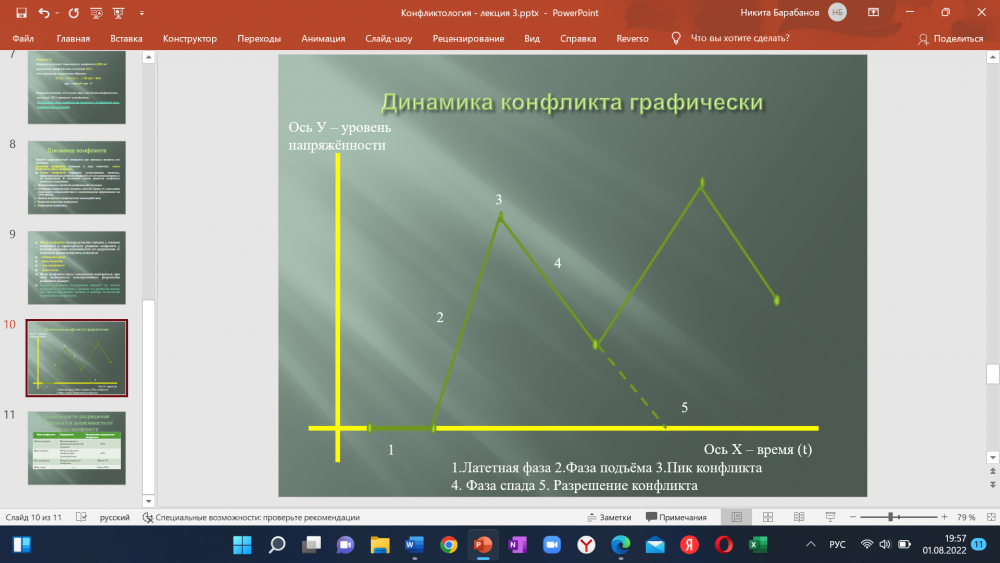Switch to the Главная tab
This screenshot has height=563, width=1000.
click(73, 38)
